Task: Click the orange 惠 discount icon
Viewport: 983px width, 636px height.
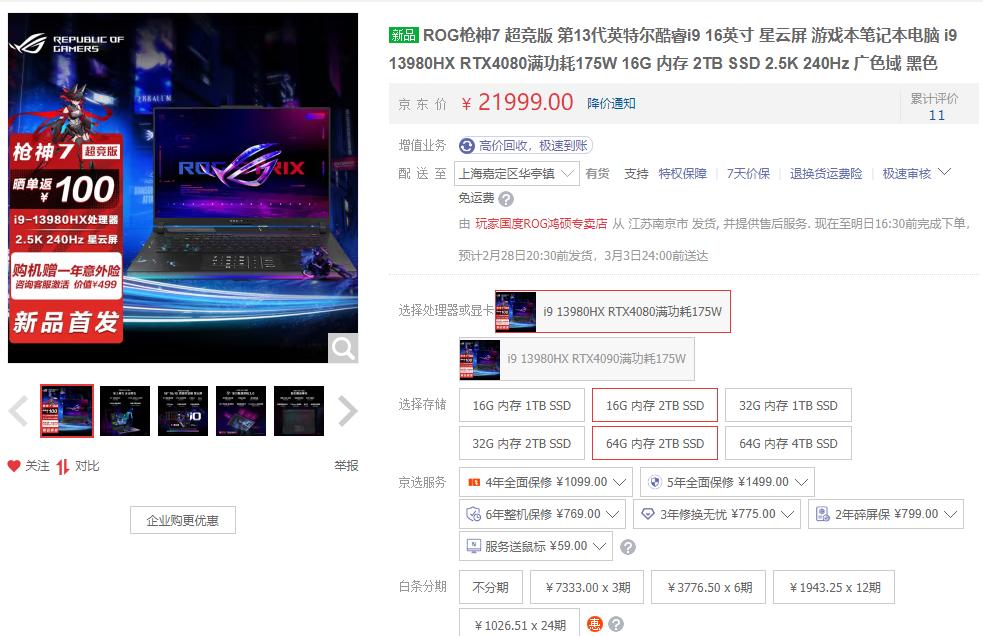Action: coord(594,624)
